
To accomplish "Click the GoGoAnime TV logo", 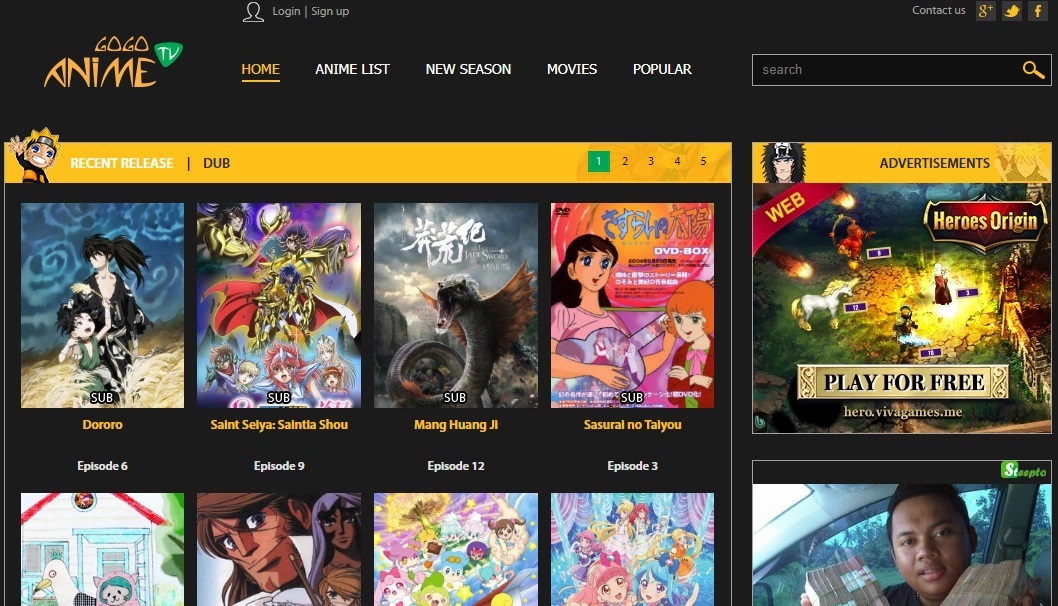I will 113,63.
